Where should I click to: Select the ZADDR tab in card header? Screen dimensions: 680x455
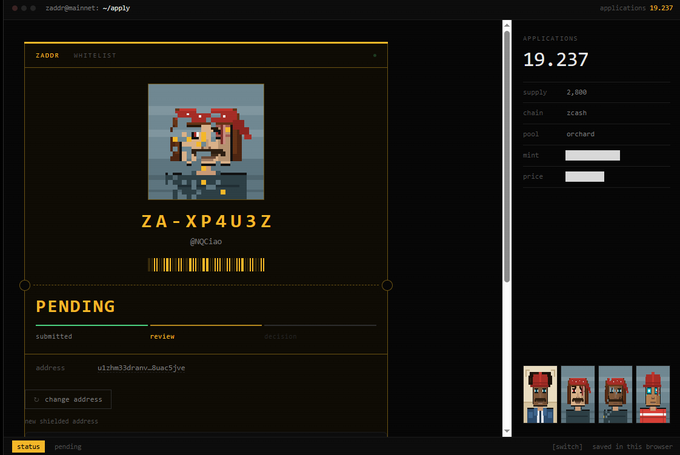[x=47, y=56]
